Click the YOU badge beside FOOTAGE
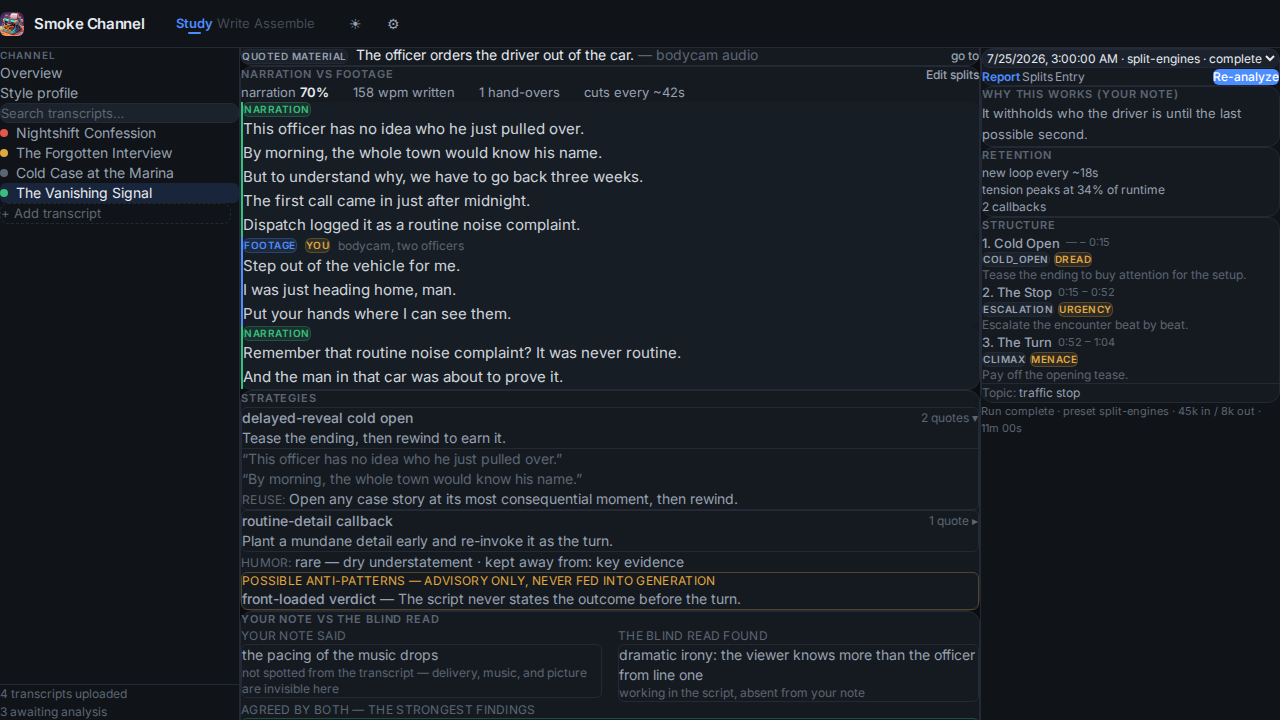This screenshot has width=1280, height=720. tap(318, 245)
